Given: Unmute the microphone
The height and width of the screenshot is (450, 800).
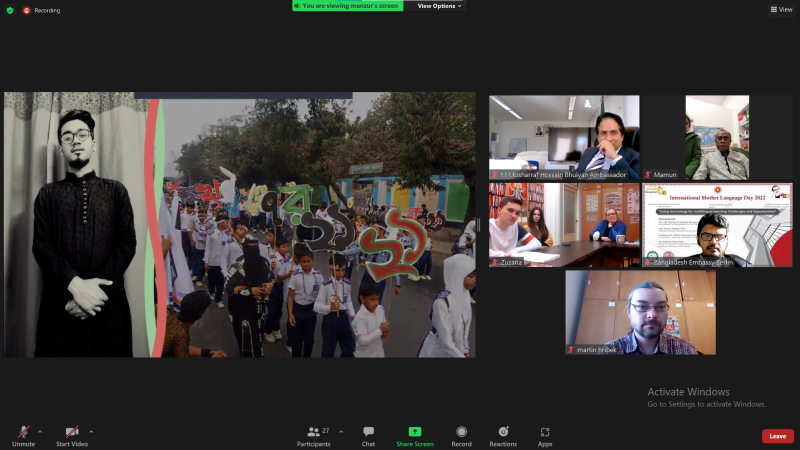Looking at the screenshot, I should coord(23,434).
